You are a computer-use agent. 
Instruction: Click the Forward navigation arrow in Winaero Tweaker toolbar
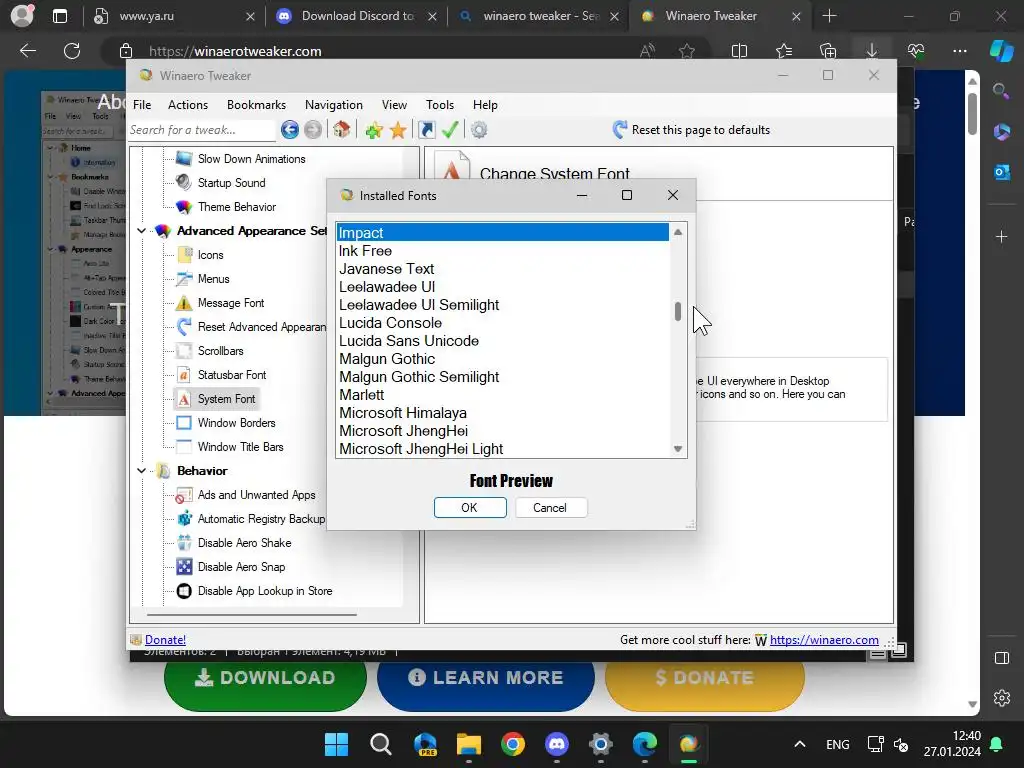313,130
